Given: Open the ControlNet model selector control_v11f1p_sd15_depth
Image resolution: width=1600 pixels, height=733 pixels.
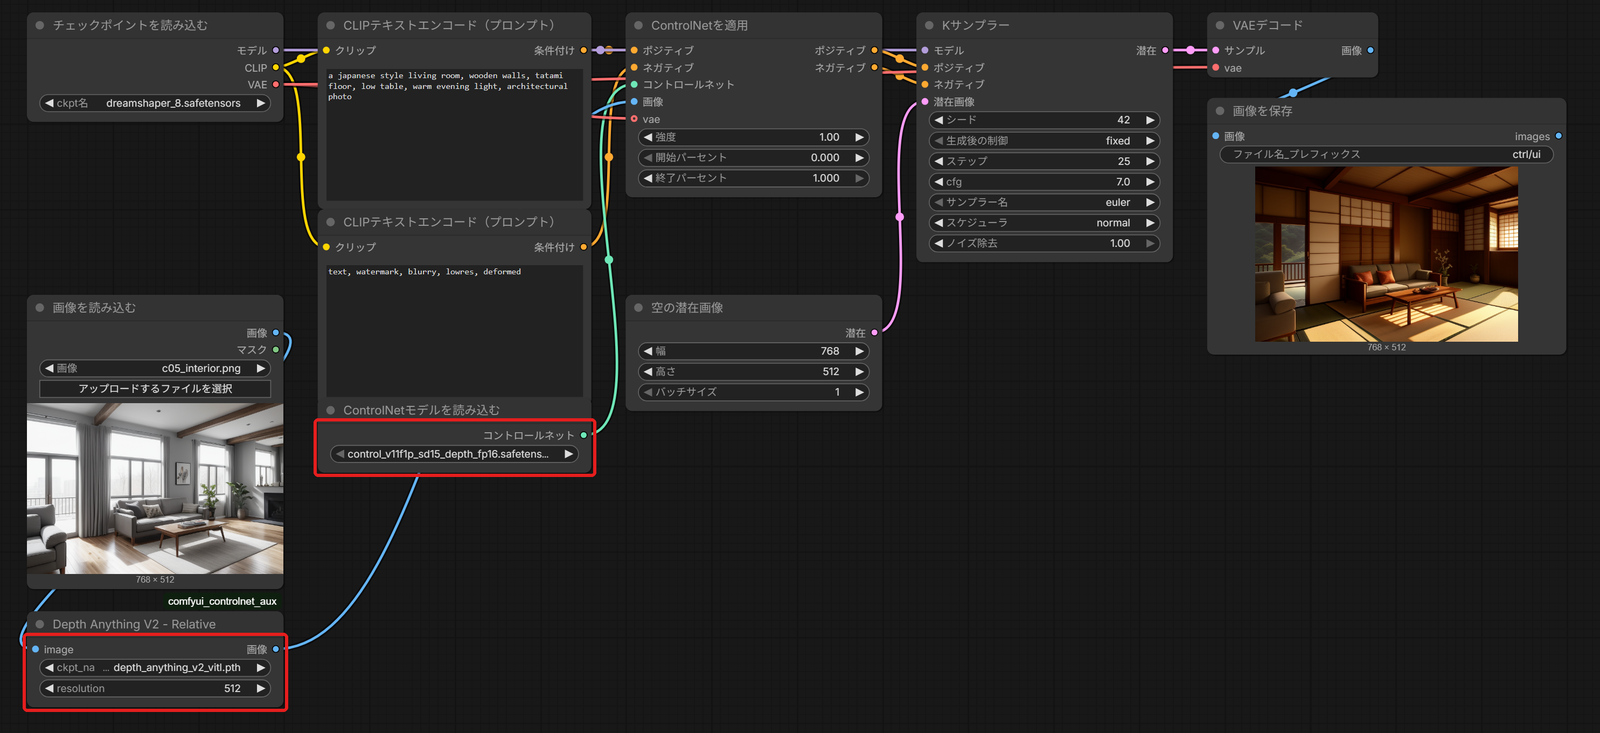Looking at the screenshot, I should (455, 454).
